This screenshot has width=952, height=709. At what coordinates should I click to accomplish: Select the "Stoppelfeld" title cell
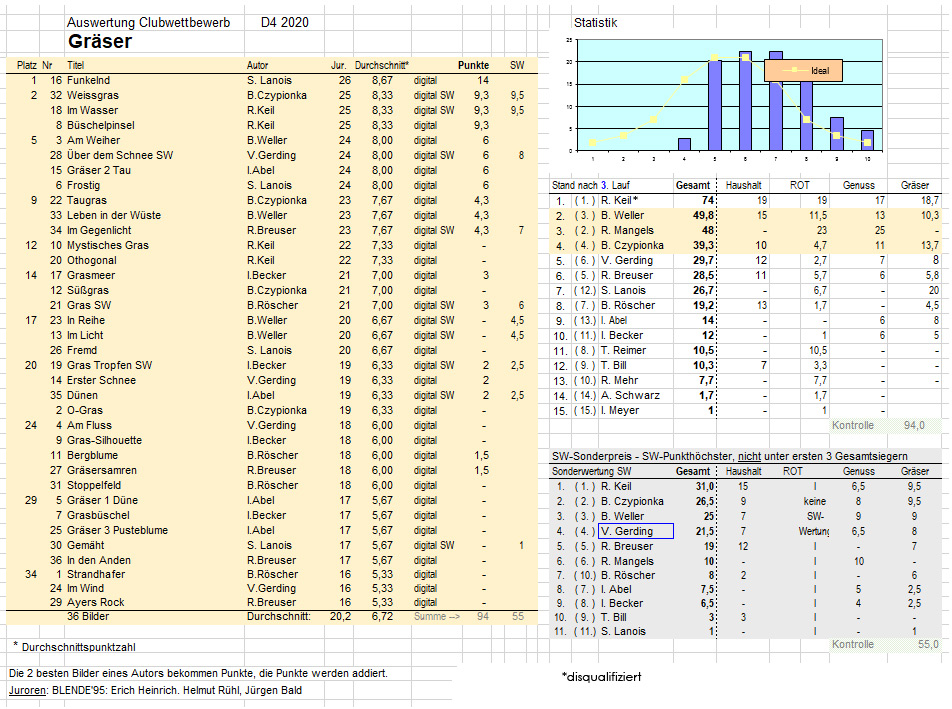point(94,486)
